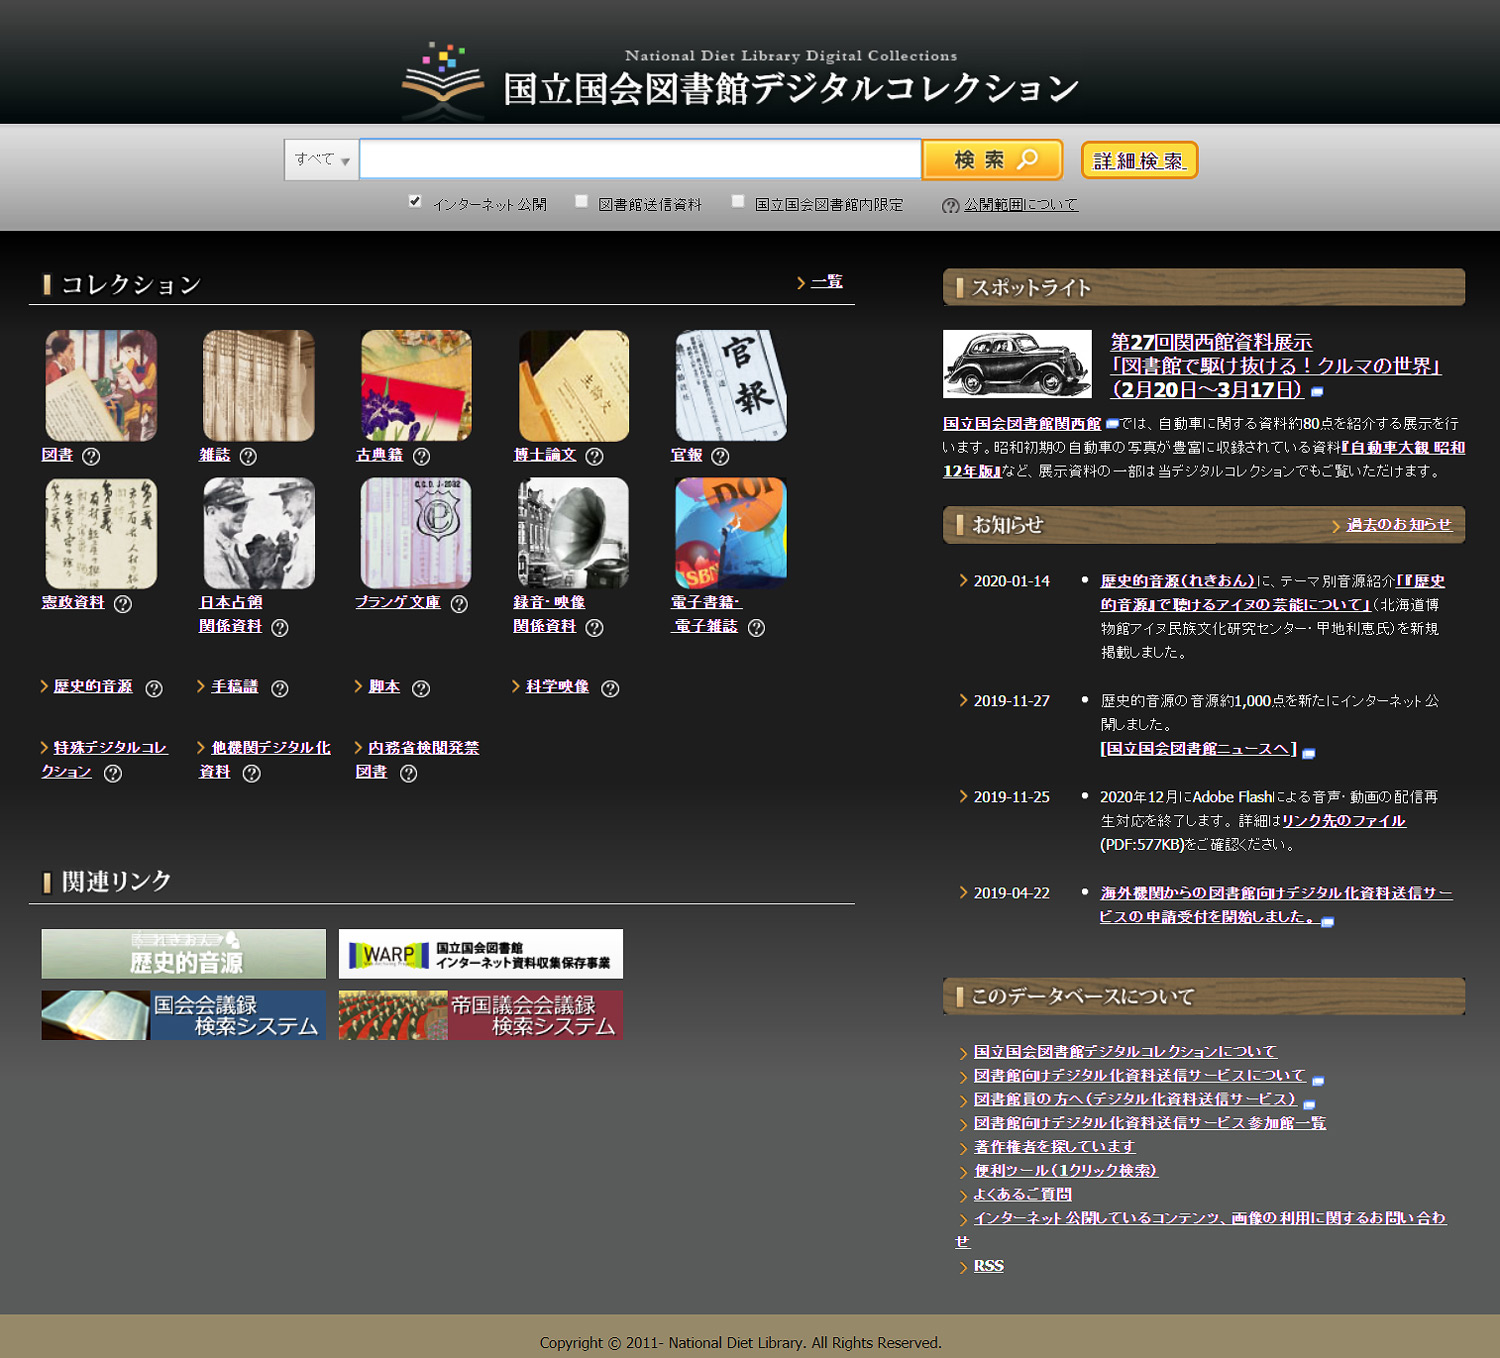Open the すべて search scope dropdown

(x=322, y=160)
